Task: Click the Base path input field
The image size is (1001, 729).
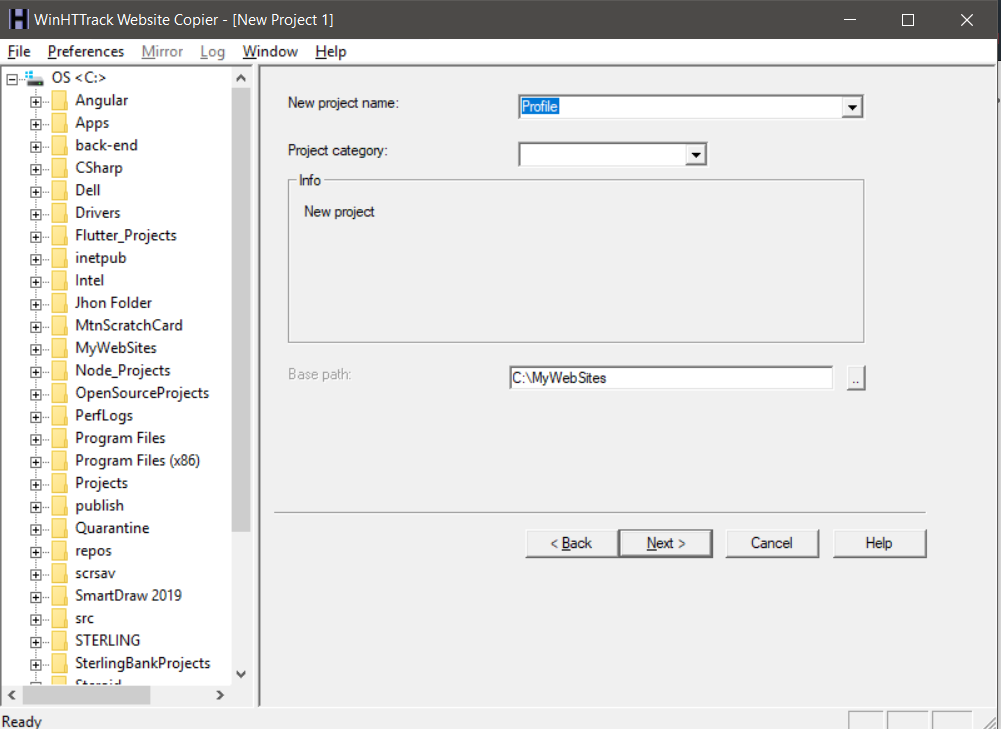Action: tap(671, 378)
